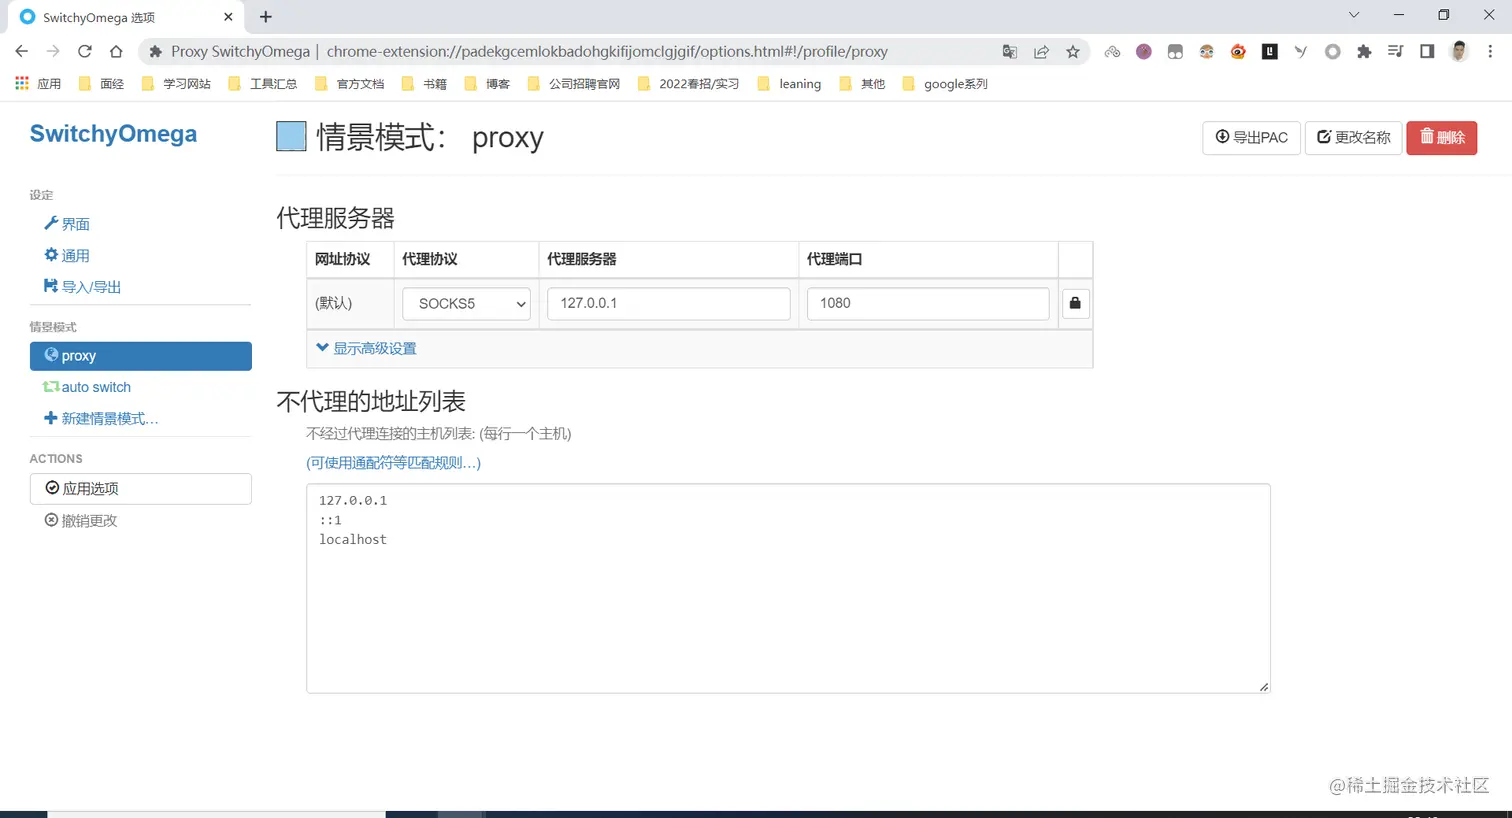Click the 更改名称 rename button
Screen dimensions: 1512x818
click(x=1354, y=137)
